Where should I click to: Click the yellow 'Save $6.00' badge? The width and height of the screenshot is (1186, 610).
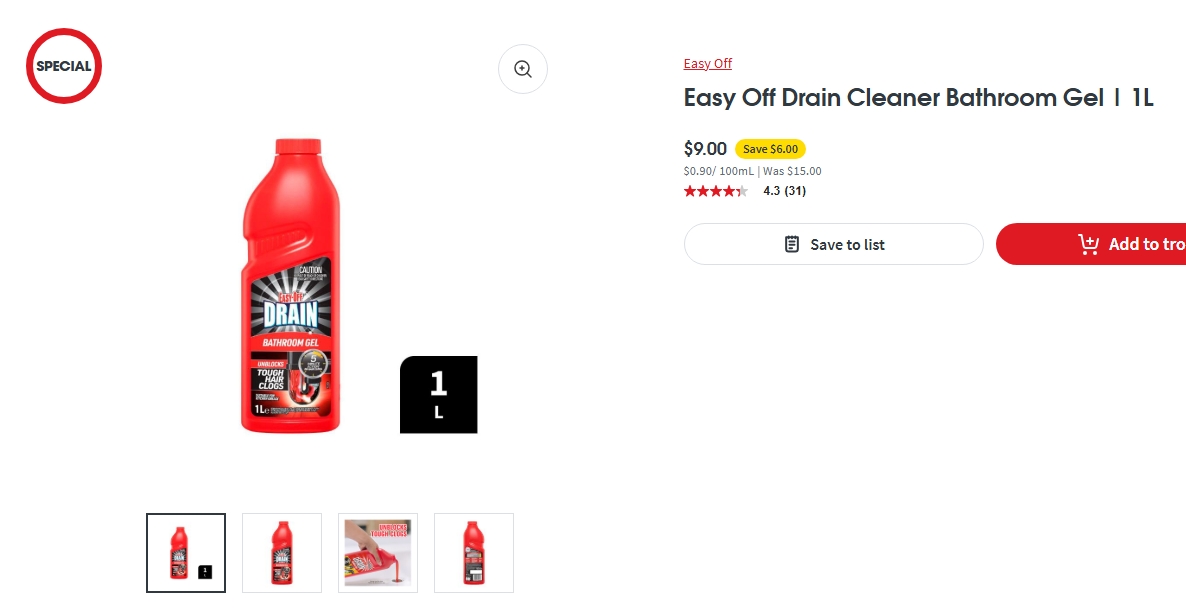click(x=770, y=149)
